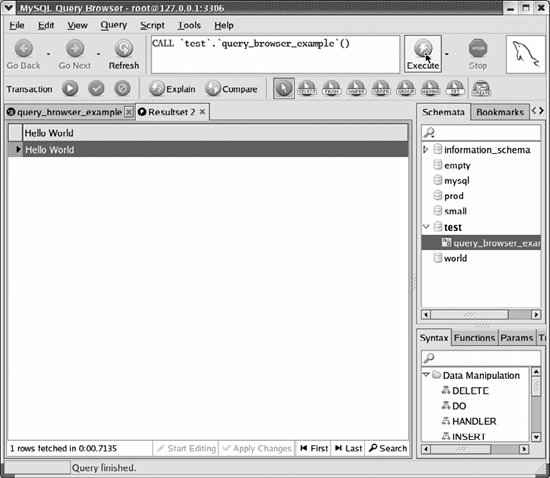Click the schemata search magnifier icon
The height and width of the screenshot is (478, 550).
[429, 133]
